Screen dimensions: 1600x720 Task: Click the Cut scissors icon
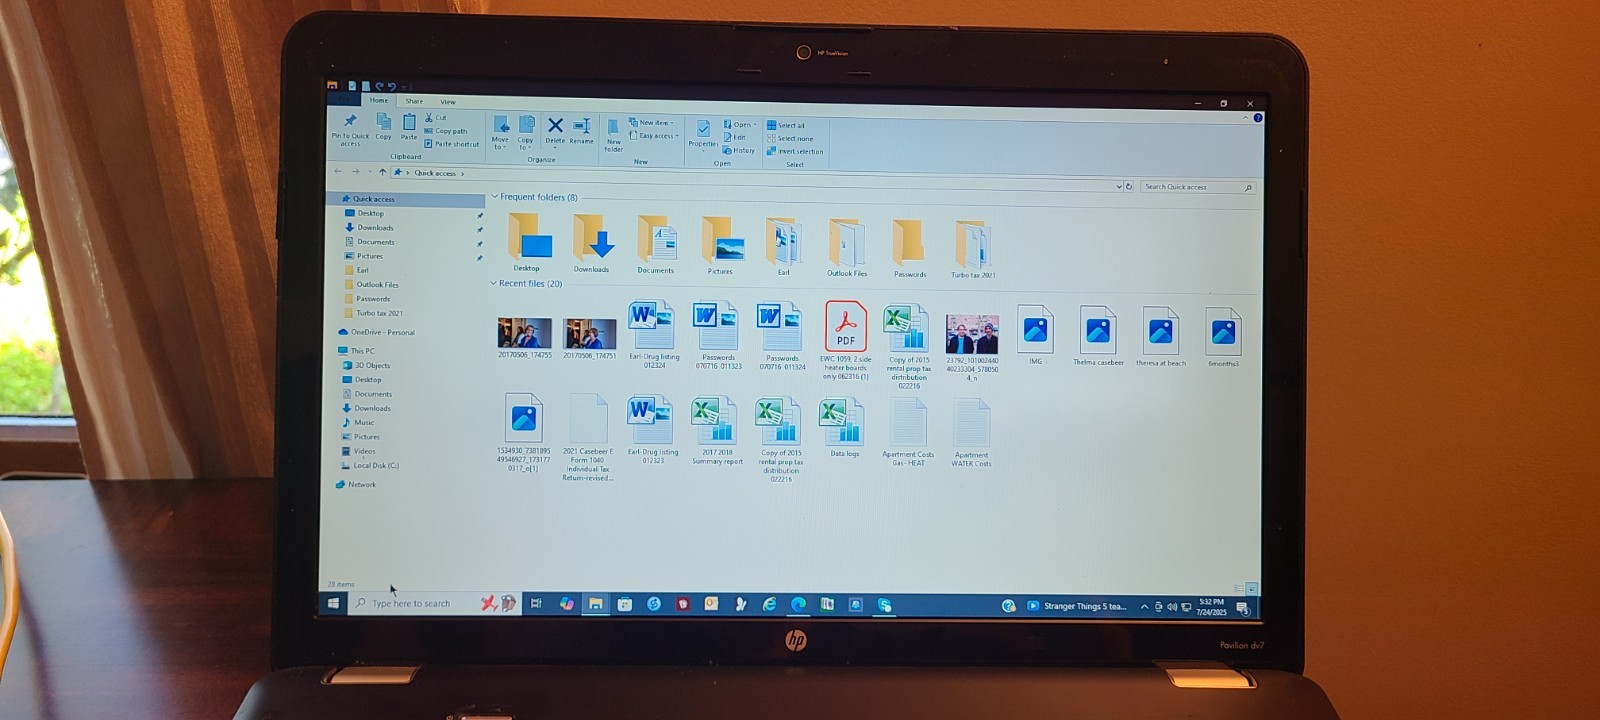429,118
